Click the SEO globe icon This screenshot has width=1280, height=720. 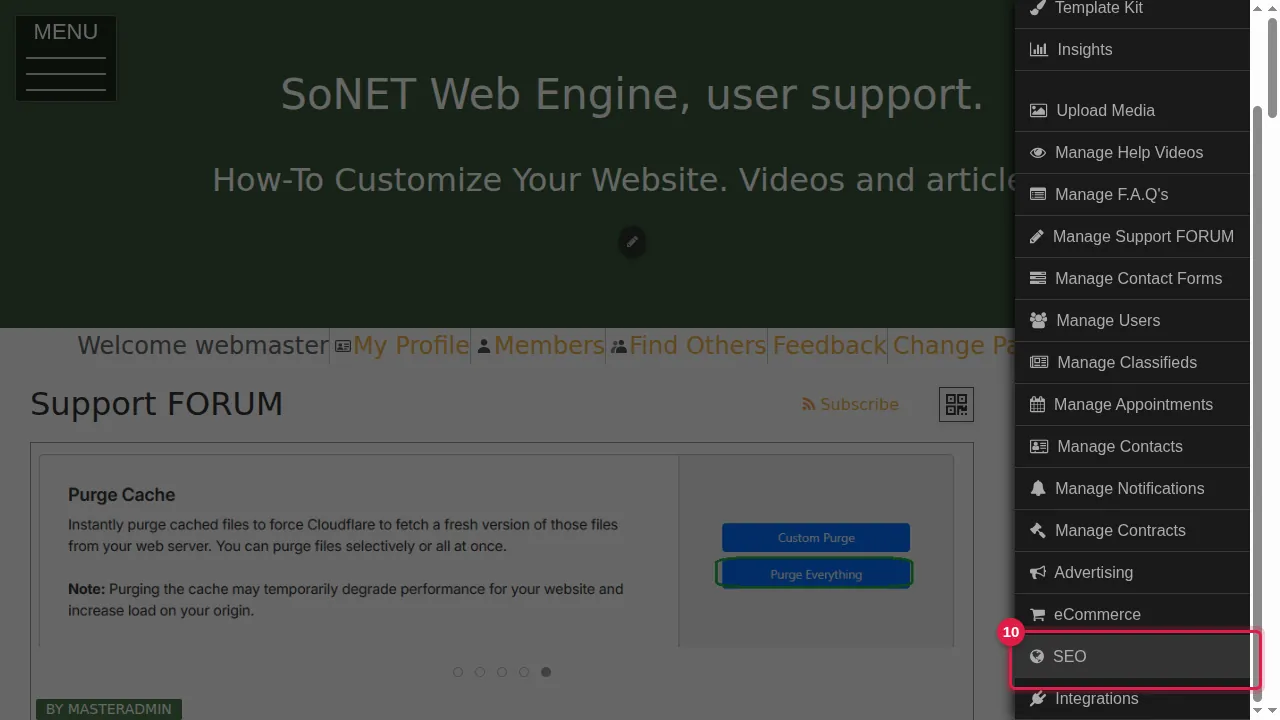click(1037, 657)
